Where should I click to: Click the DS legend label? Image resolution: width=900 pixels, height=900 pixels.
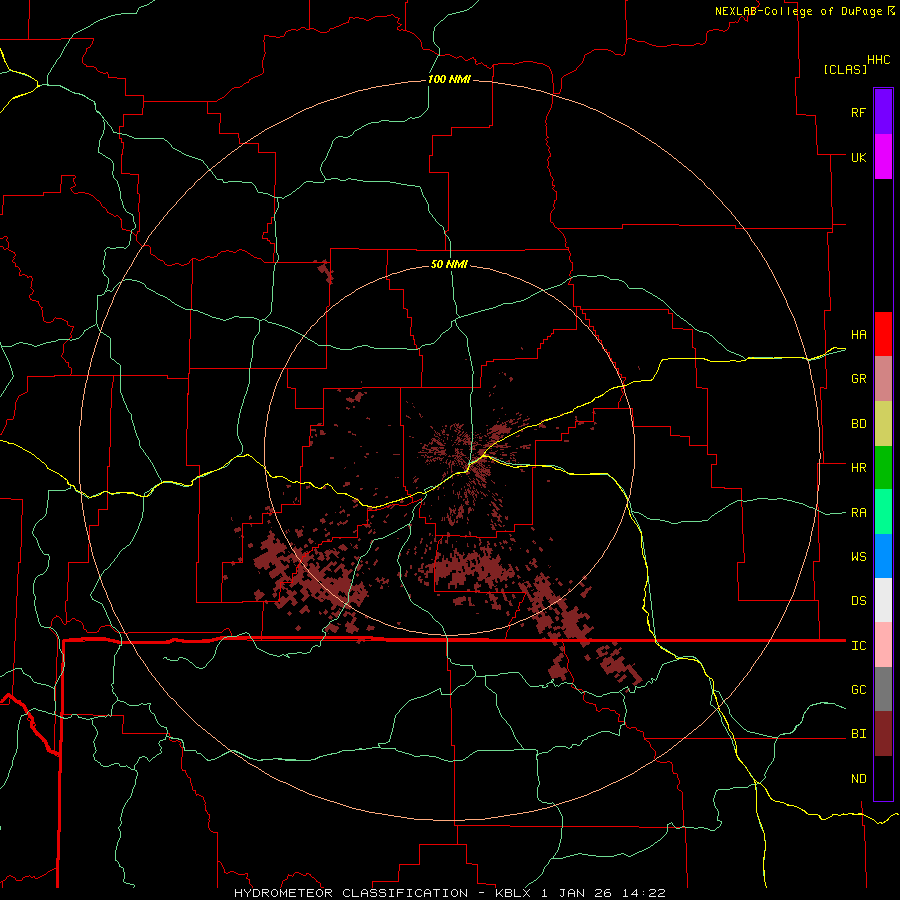[x=858, y=601]
